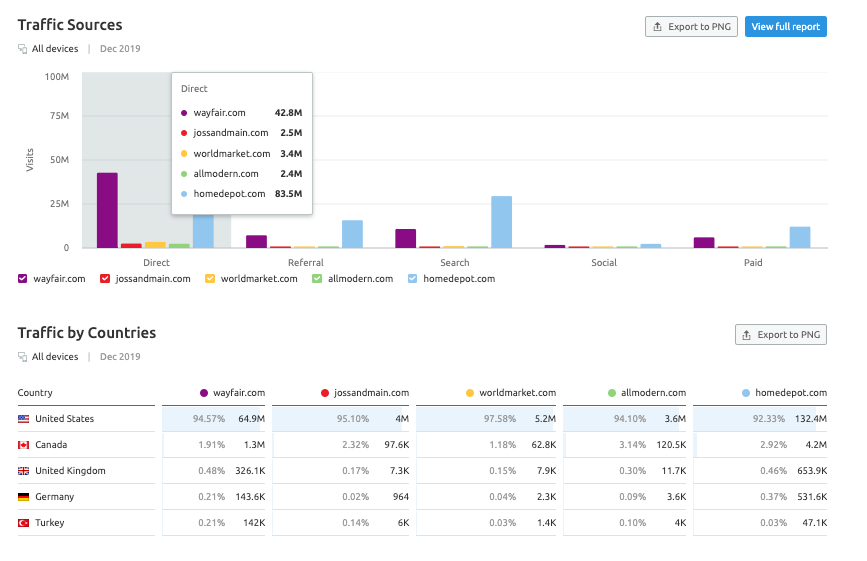Hide allmodern.com series via legend checkbox
The width and height of the screenshot is (867, 561).
pyautogui.click(x=317, y=279)
